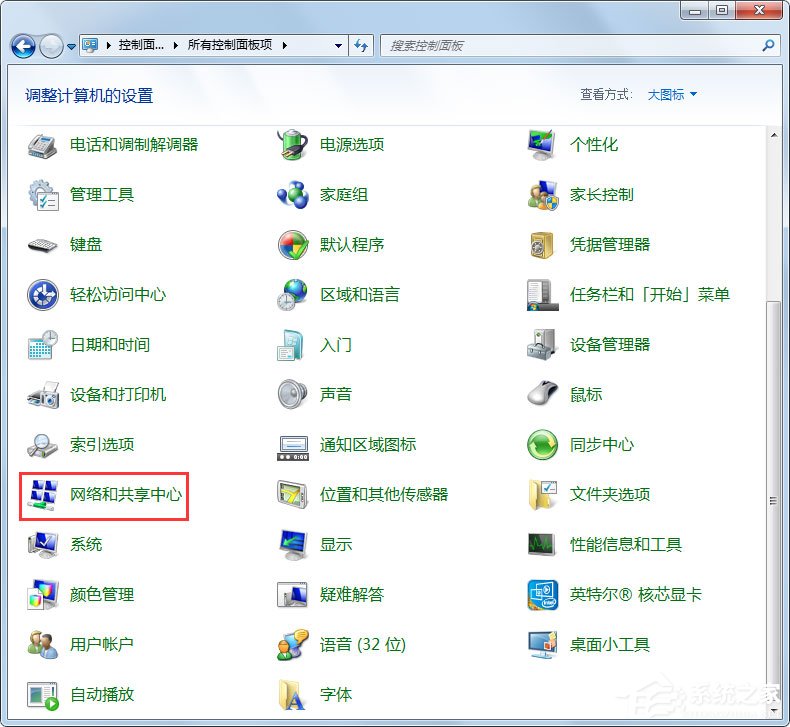Image resolution: width=790 pixels, height=727 pixels.
Task: Open the 管理工具 gear icon
Action: 42,195
